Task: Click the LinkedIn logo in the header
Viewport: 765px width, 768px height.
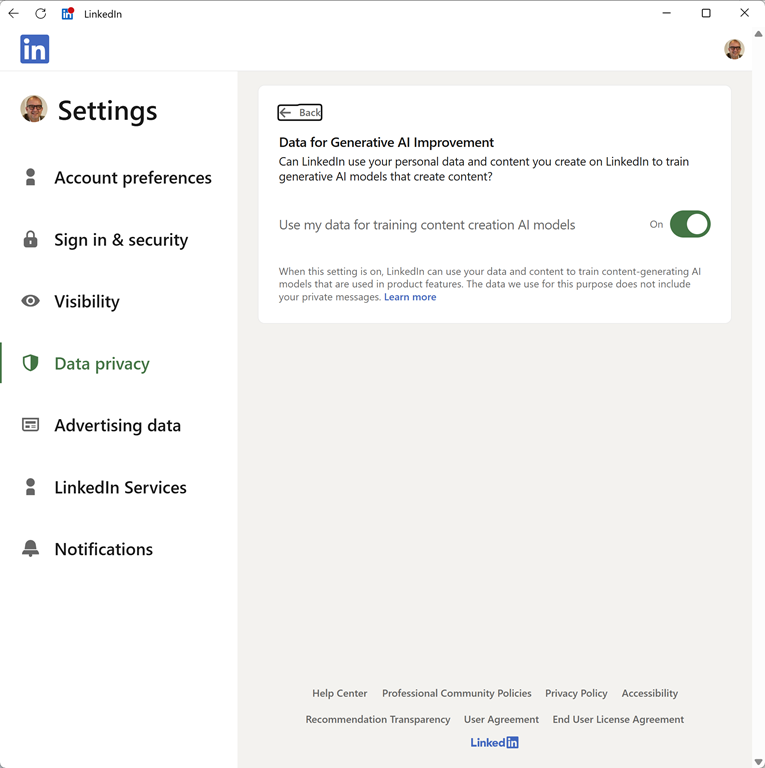Action: [35, 49]
